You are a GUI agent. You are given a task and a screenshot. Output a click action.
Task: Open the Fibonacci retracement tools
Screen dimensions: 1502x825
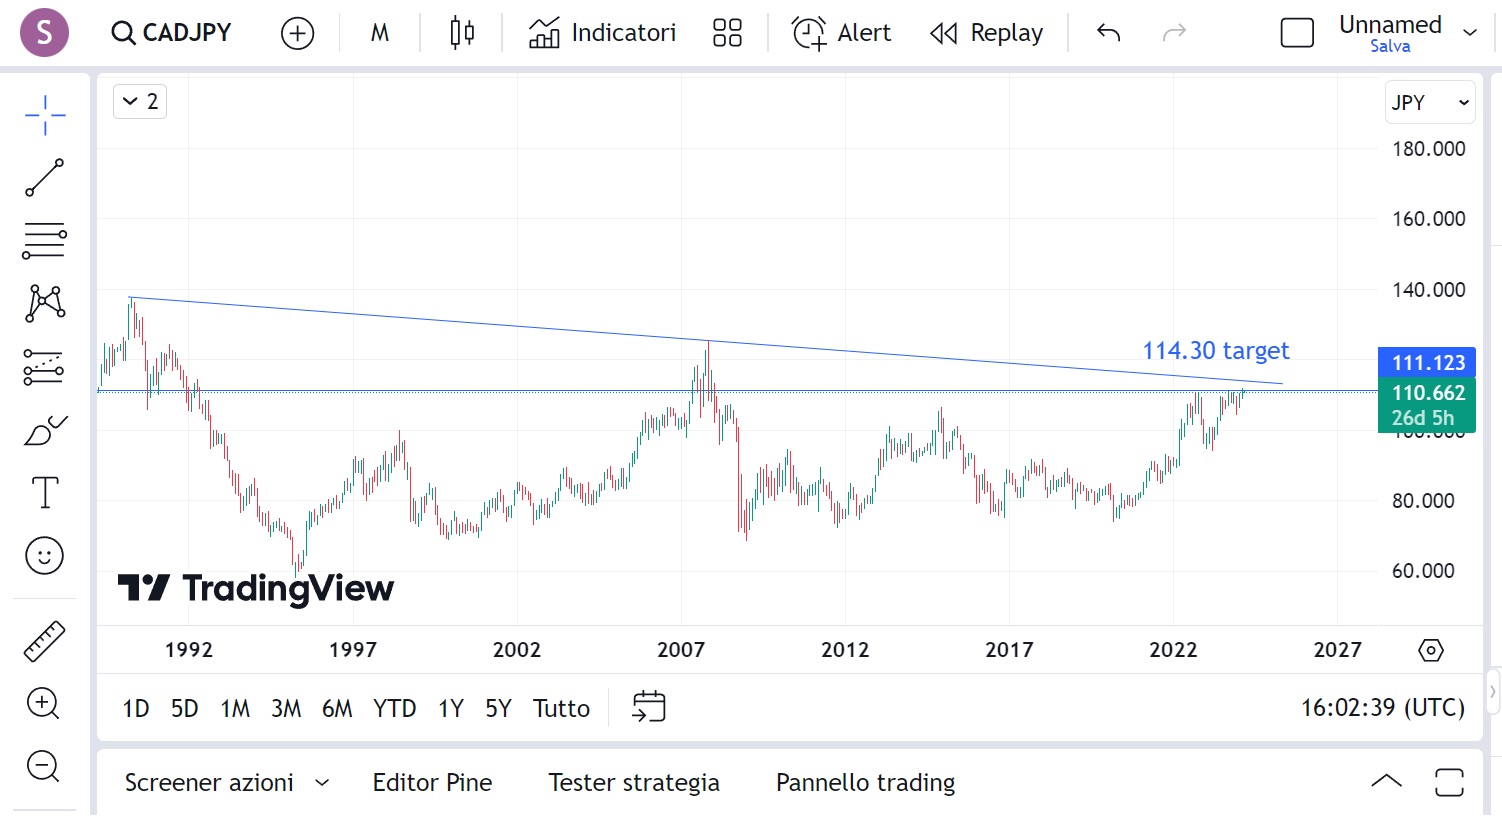pos(44,241)
